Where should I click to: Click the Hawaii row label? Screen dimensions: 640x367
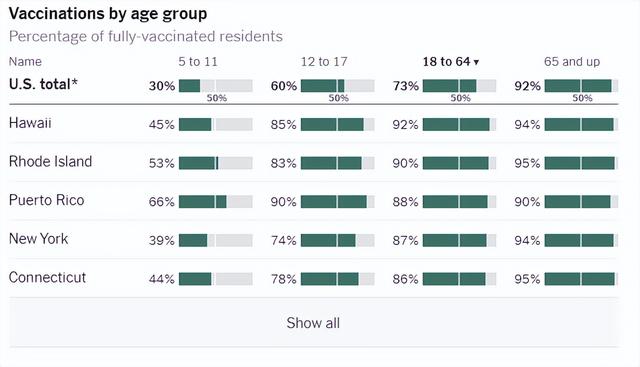(x=30, y=123)
